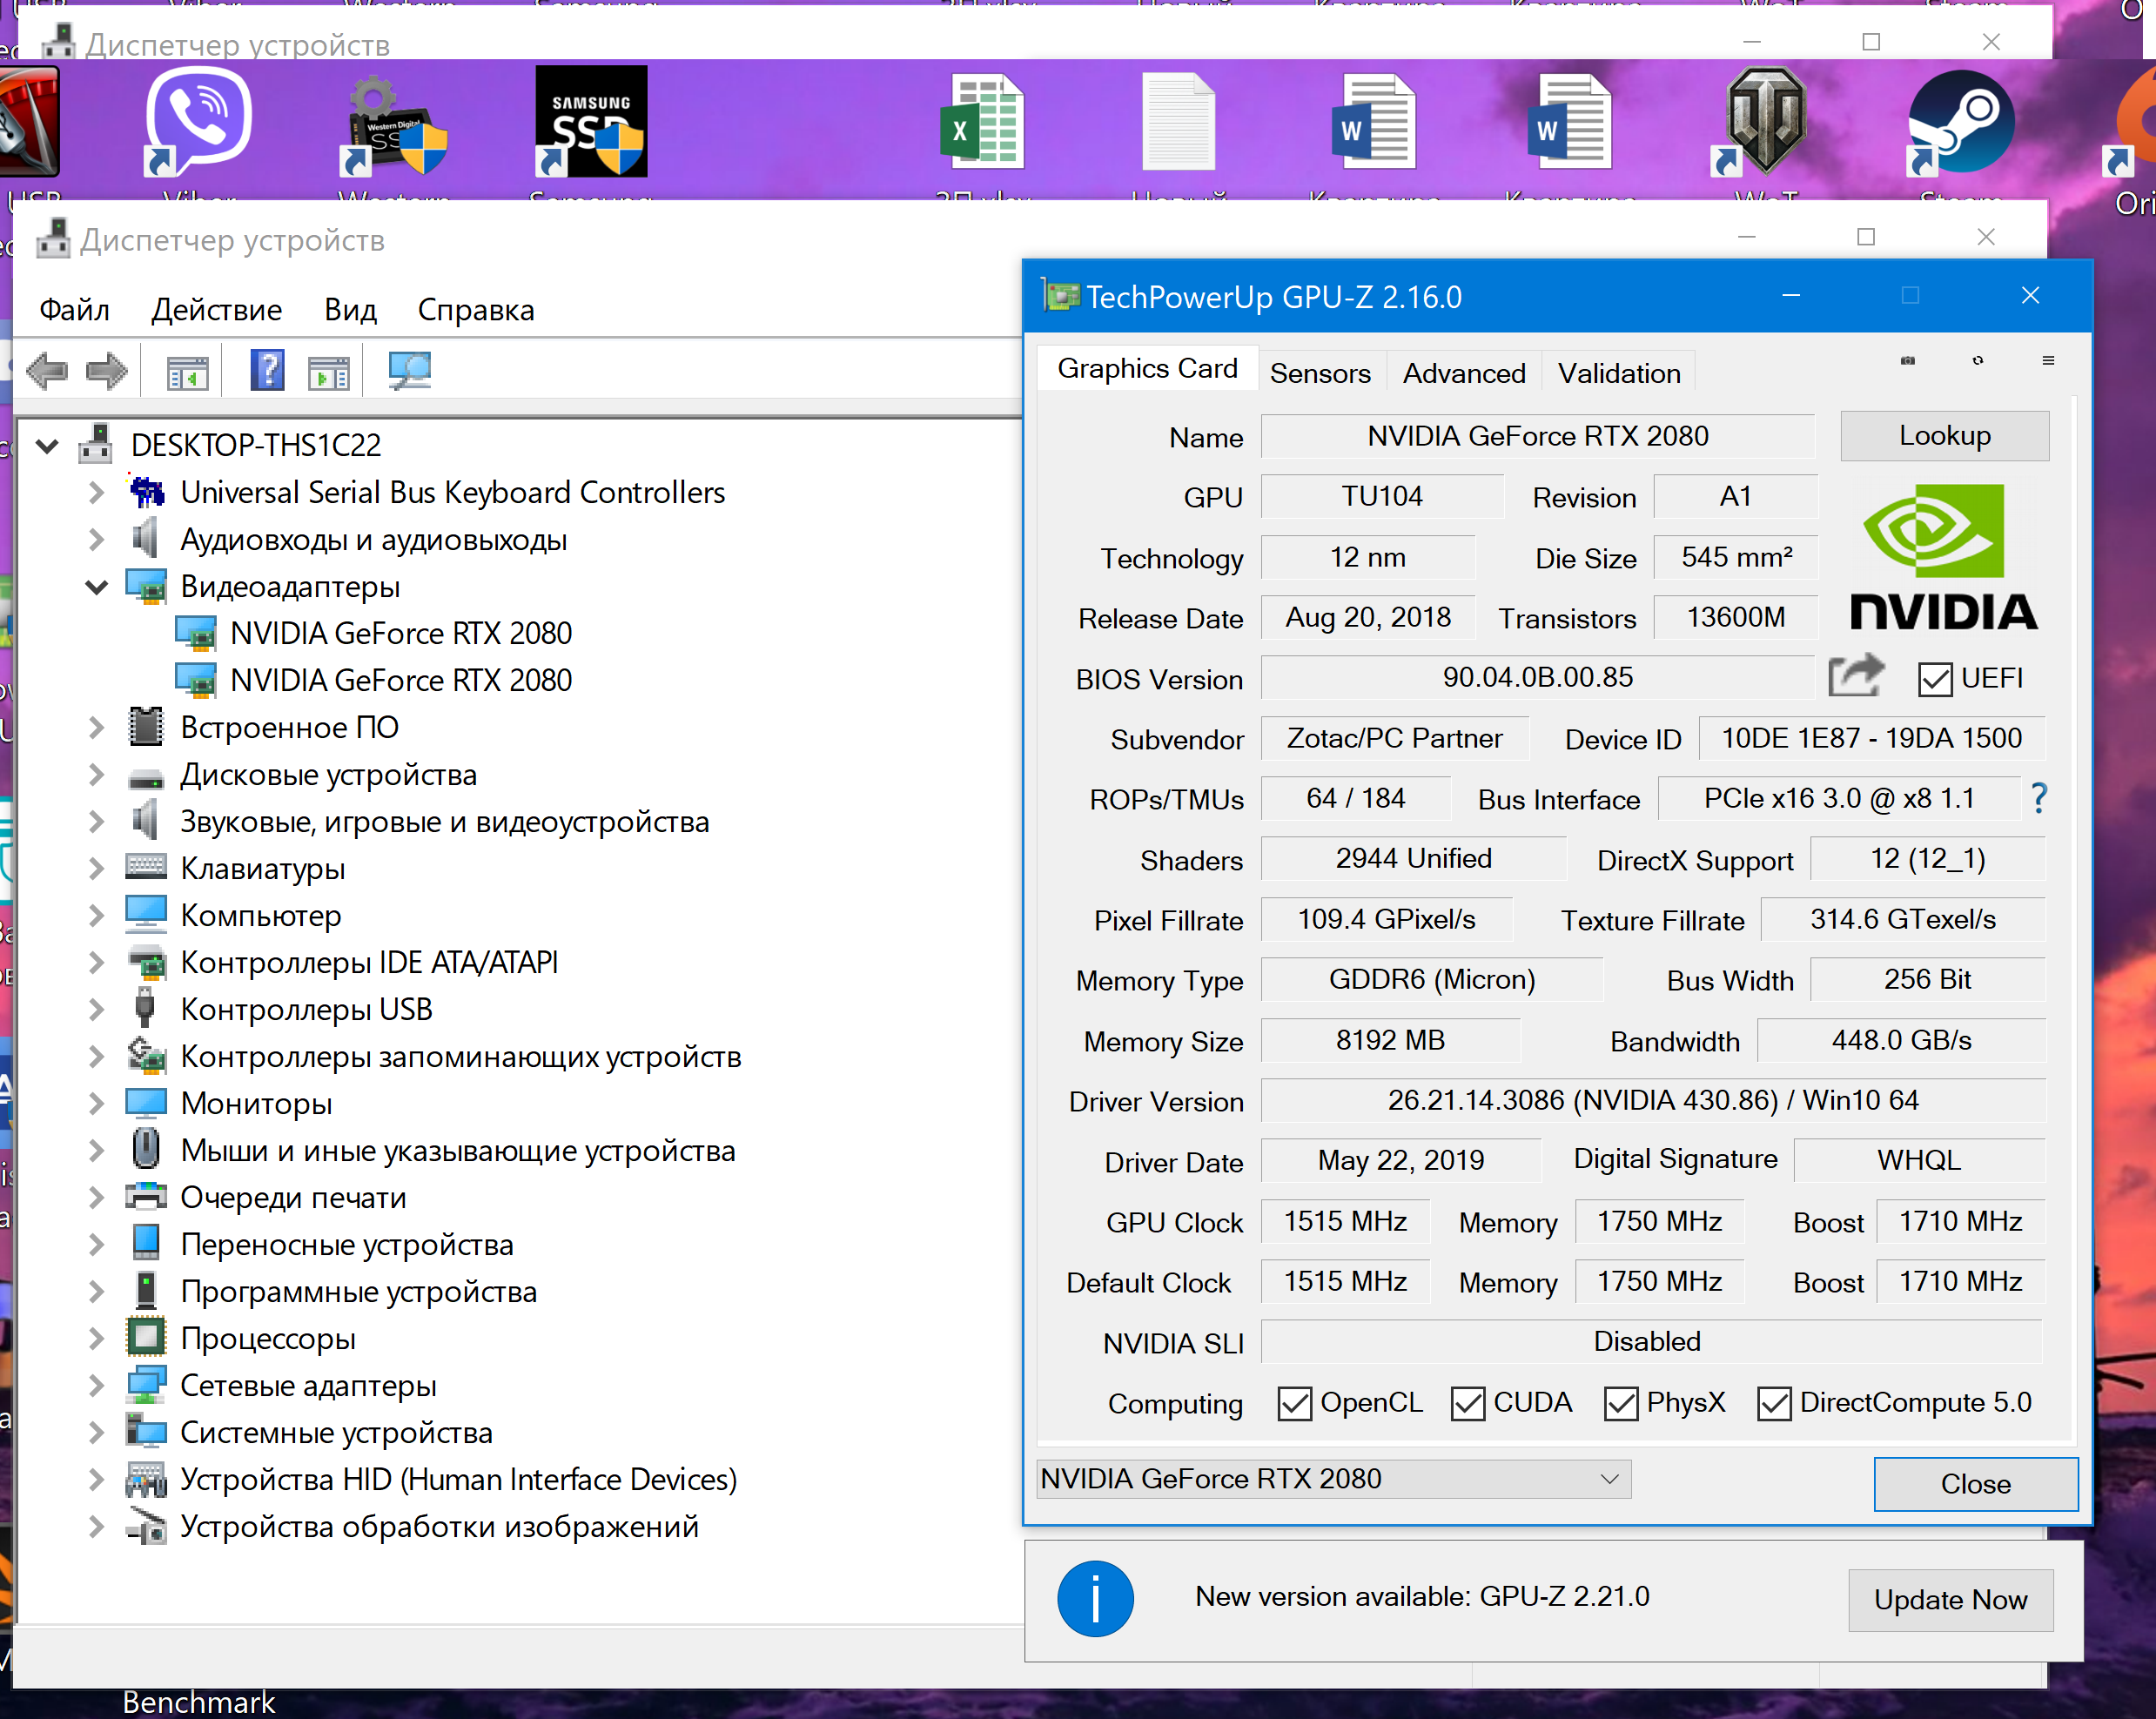The image size is (2156, 1719).
Task: Click the Device Manager back arrow toolbar icon
Action: click(47, 371)
